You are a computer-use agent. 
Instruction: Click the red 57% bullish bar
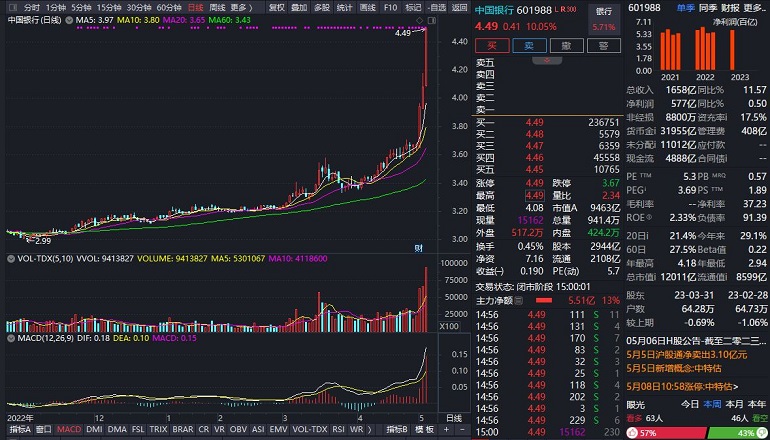point(667,433)
